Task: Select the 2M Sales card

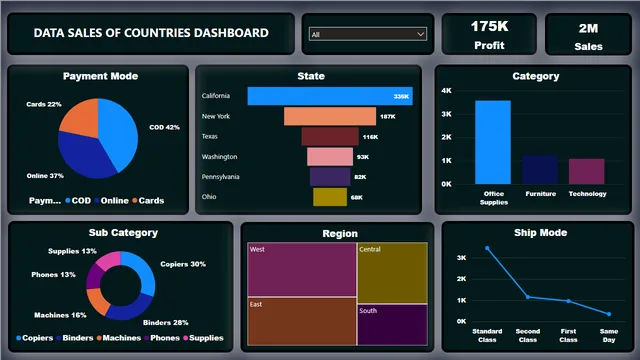Action: coord(588,35)
